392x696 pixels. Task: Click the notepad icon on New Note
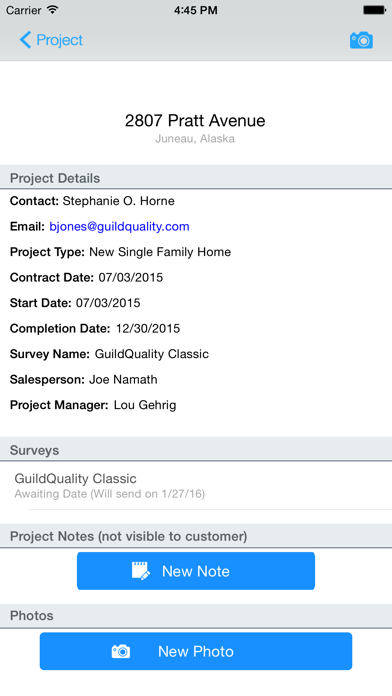[141, 571]
